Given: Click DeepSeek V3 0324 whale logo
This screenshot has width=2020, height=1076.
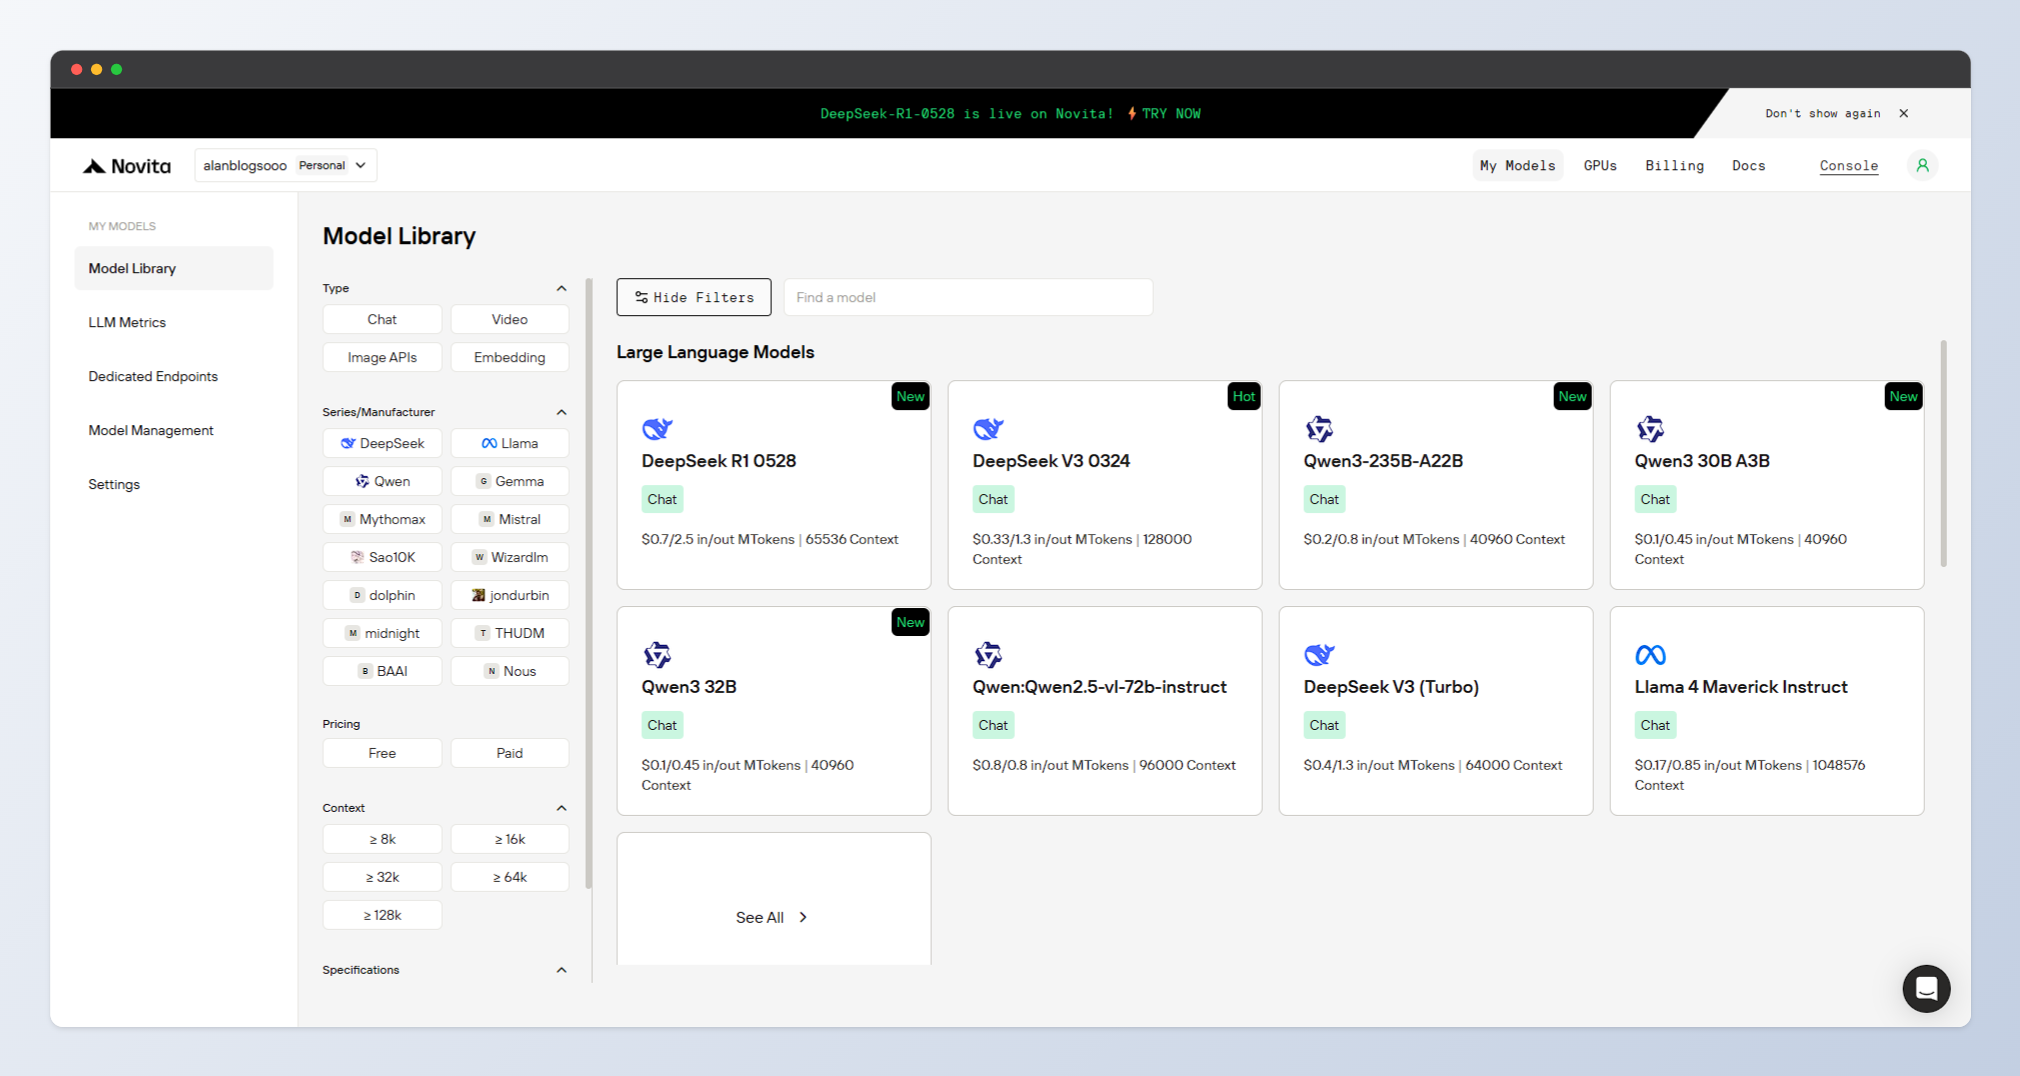Looking at the screenshot, I should pyautogui.click(x=988, y=429).
